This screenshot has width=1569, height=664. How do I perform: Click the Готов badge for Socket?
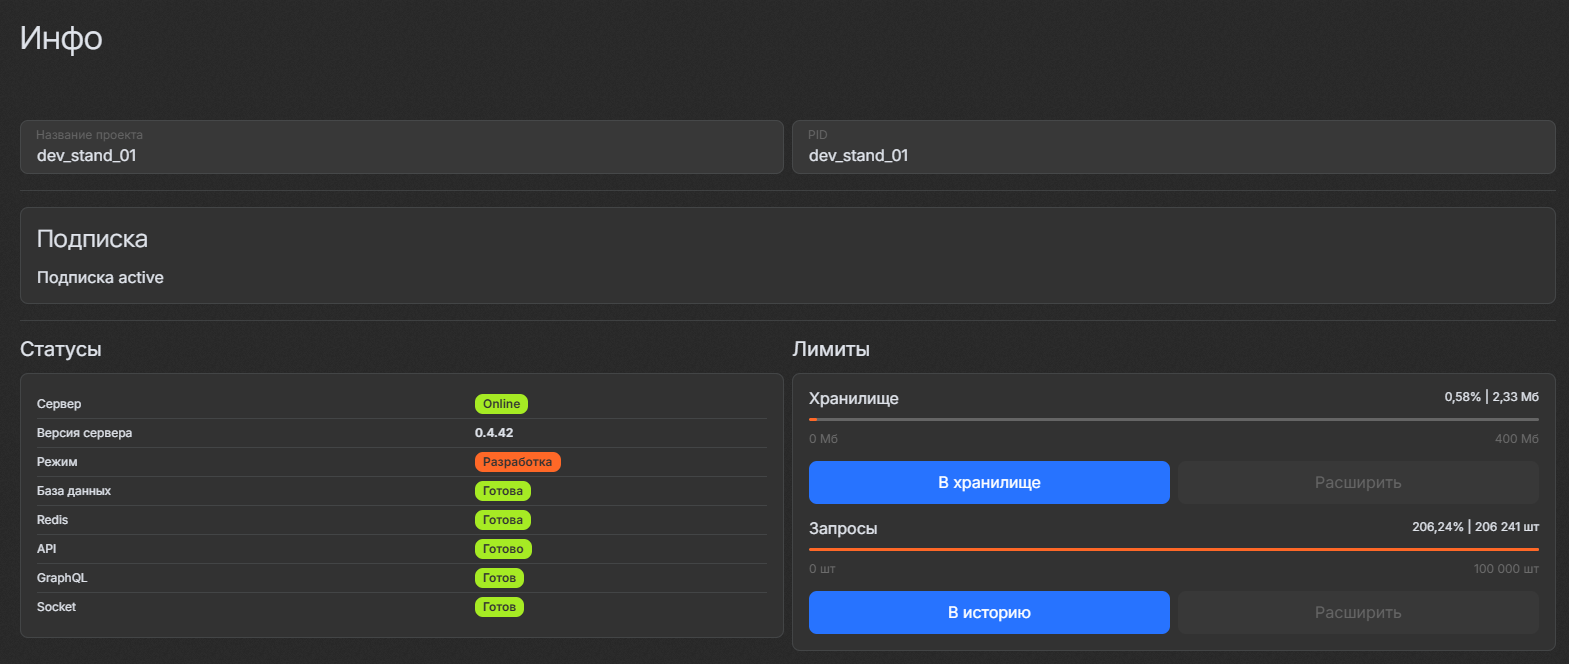[x=499, y=607]
